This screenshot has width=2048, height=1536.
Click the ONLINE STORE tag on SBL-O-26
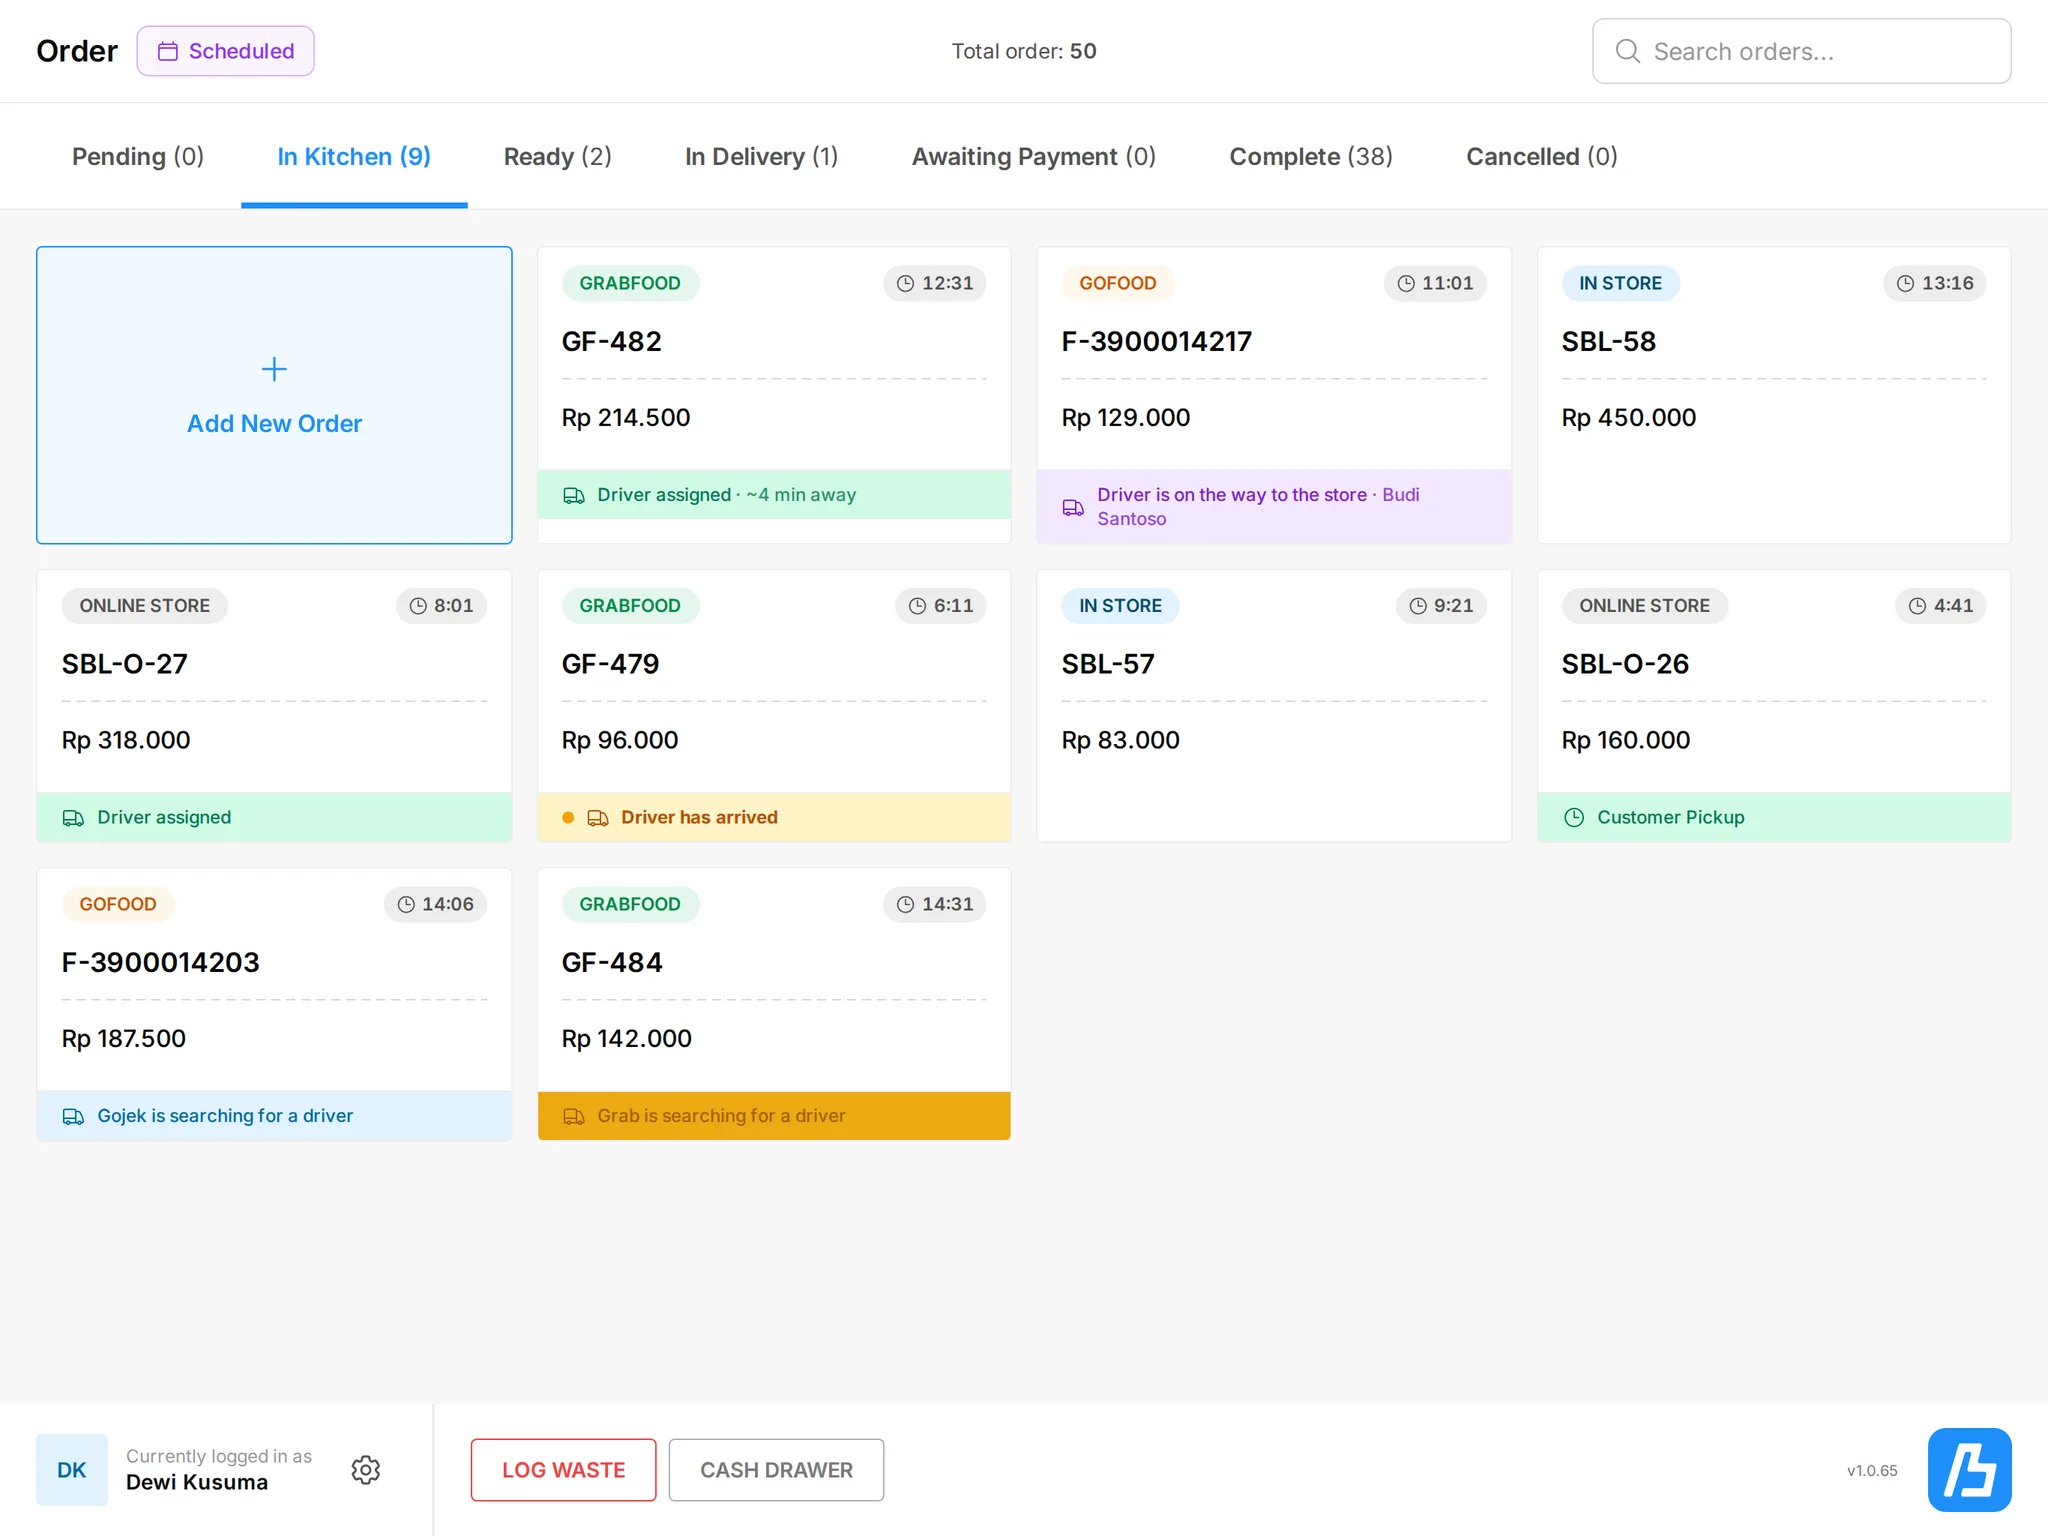click(x=1645, y=606)
